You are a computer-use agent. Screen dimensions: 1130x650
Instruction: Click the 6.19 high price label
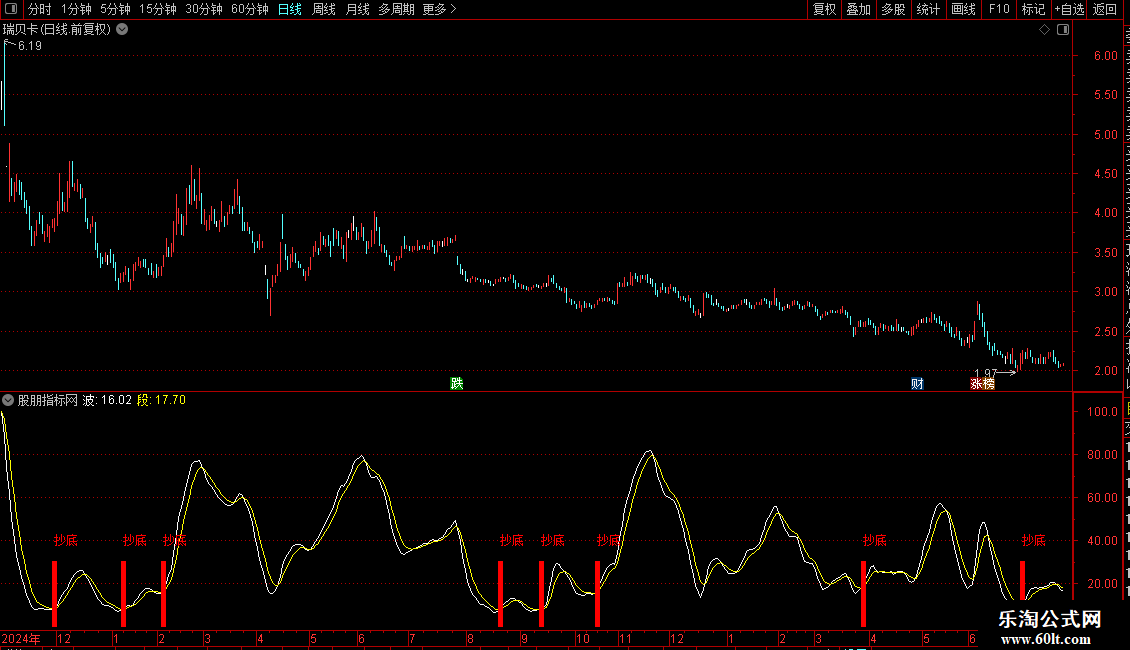(30, 45)
